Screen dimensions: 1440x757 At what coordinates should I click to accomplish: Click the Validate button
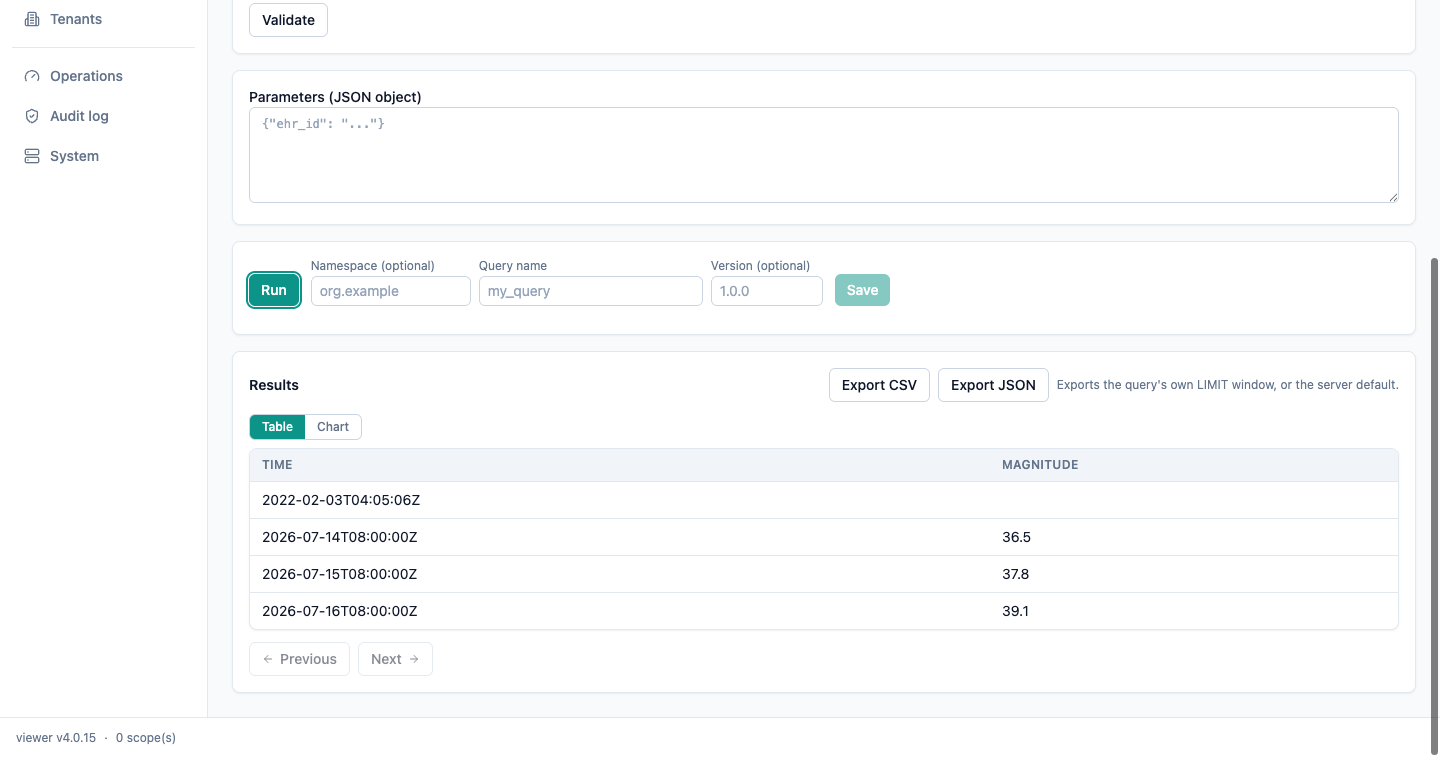coord(288,20)
